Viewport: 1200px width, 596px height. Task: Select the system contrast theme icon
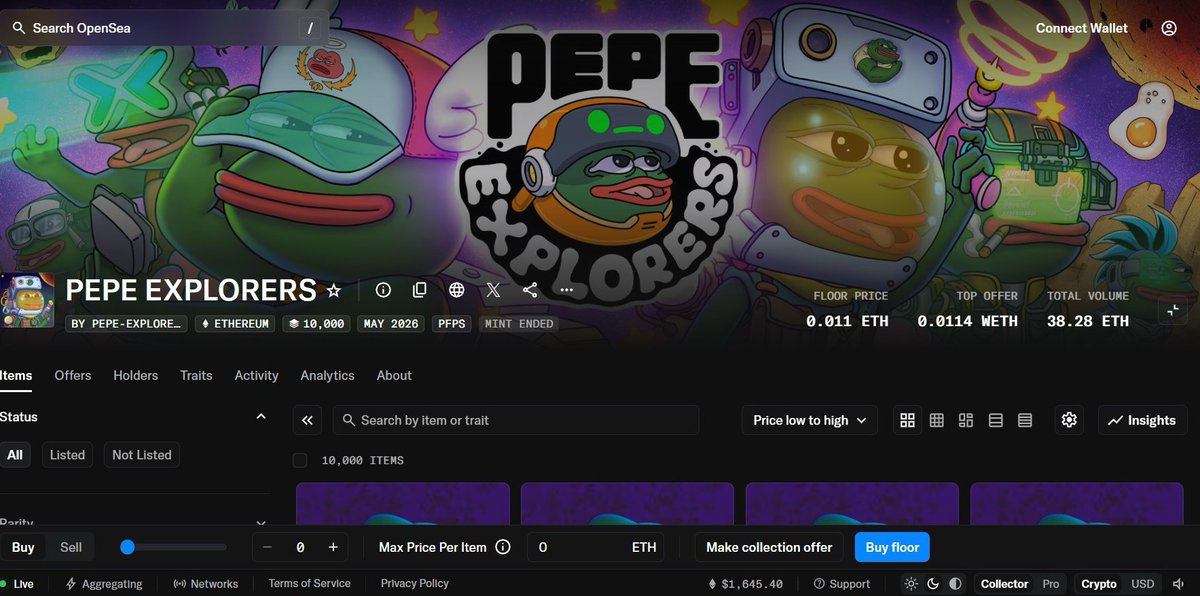point(955,584)
